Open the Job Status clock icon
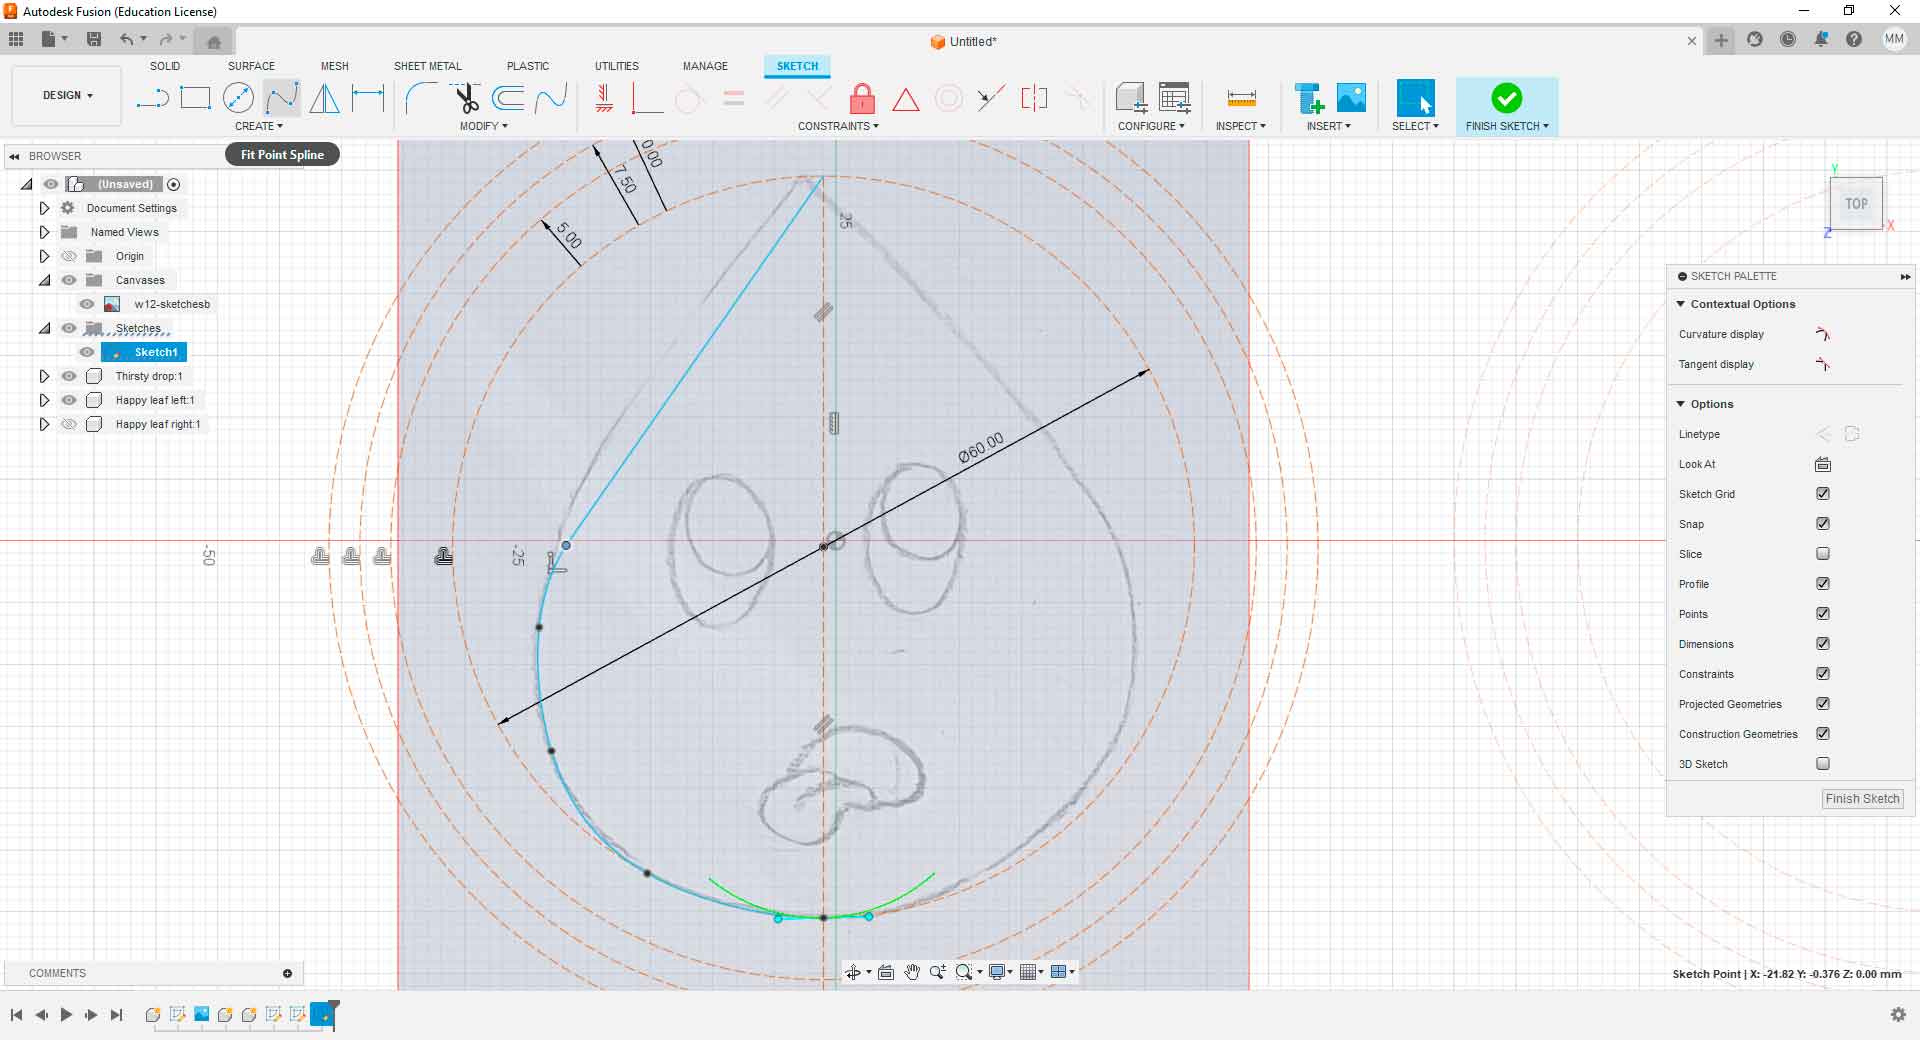 coord(1788,40)
